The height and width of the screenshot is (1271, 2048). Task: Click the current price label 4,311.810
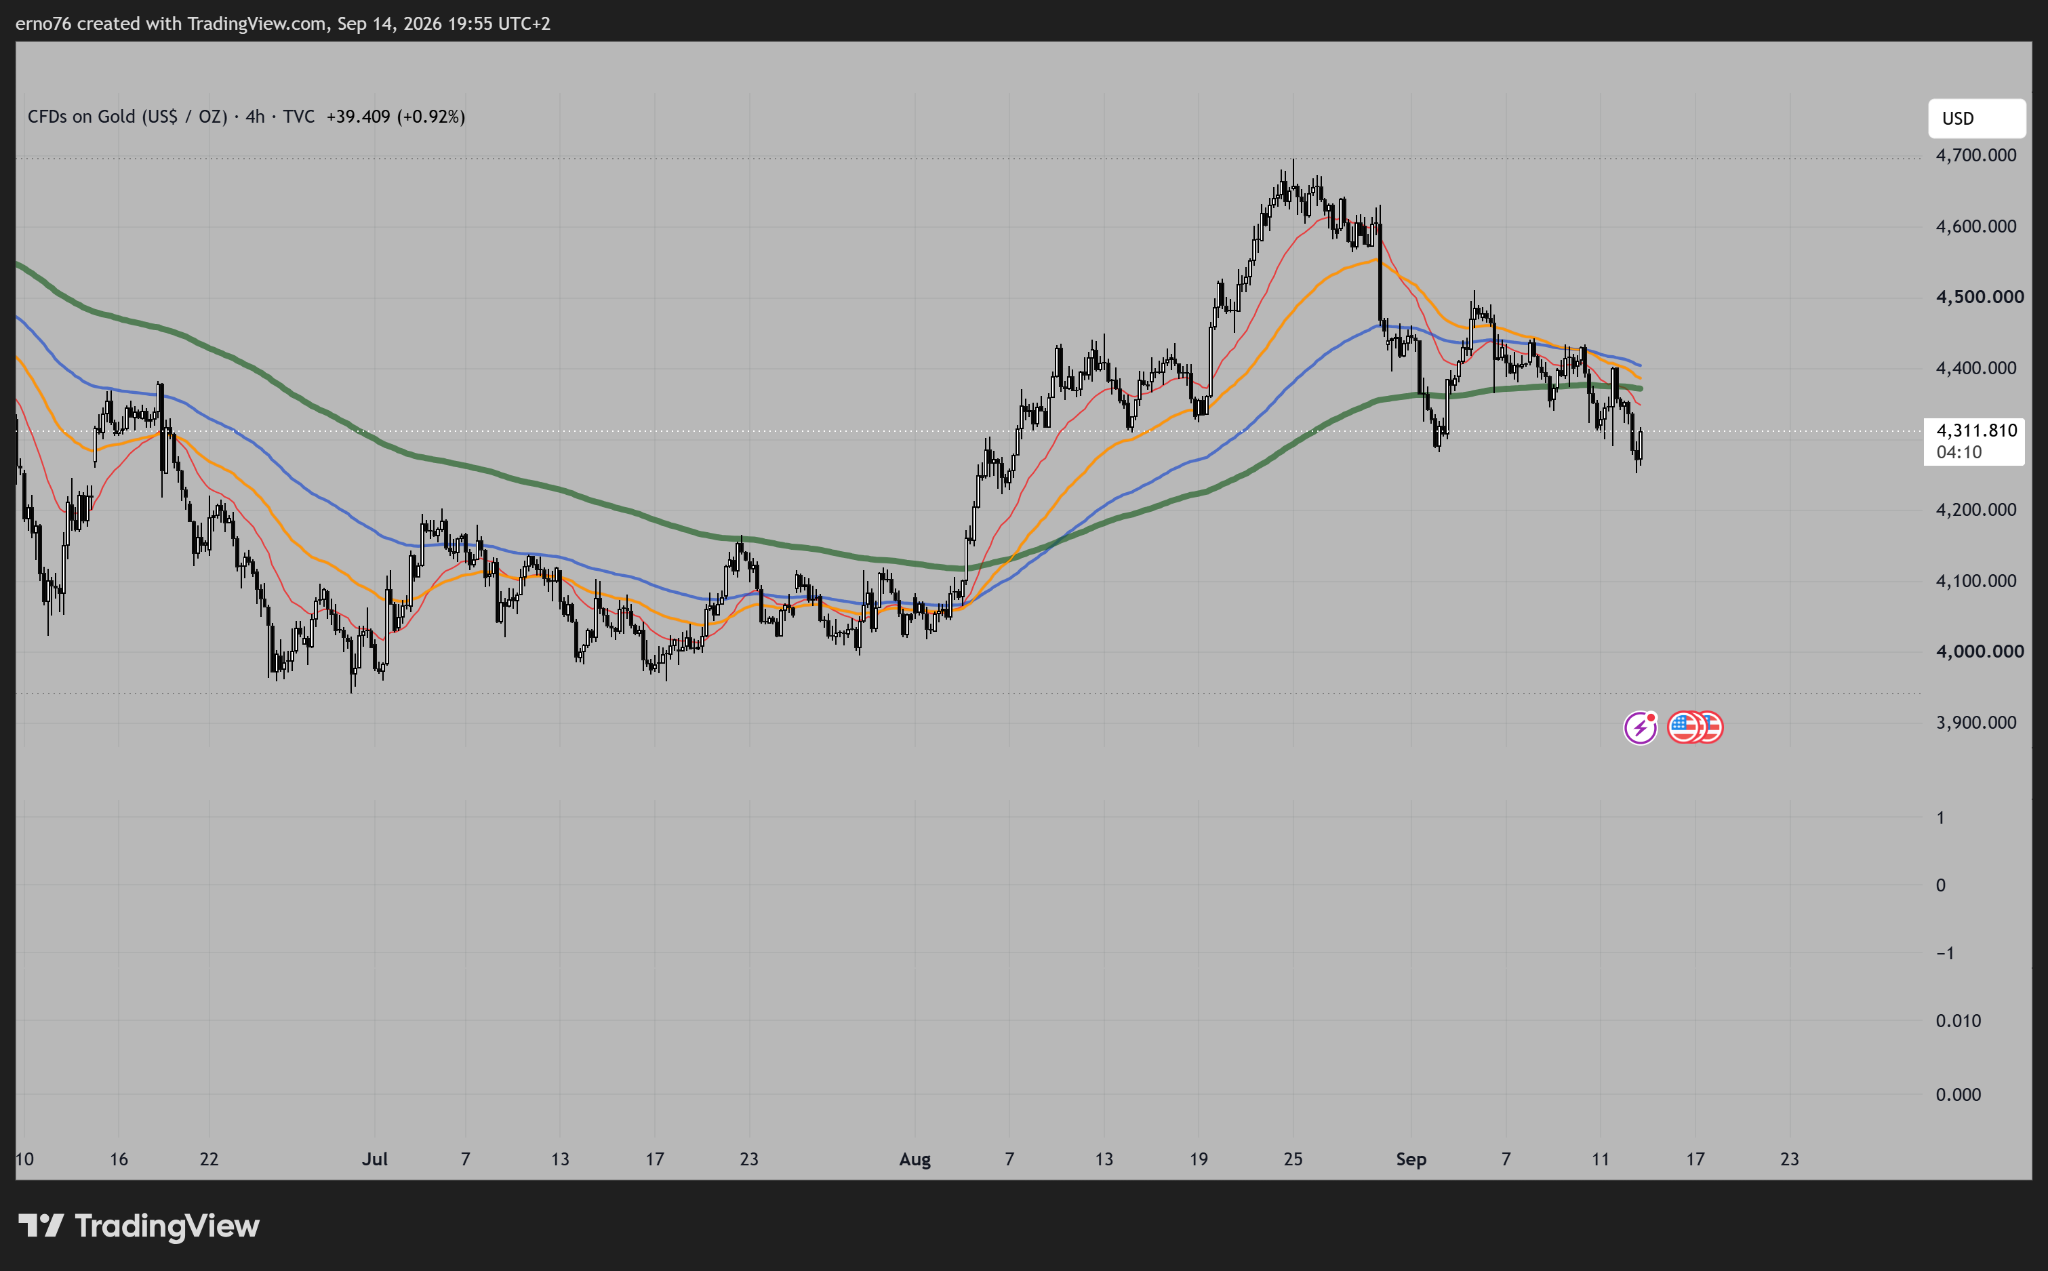click(x=1976, y=431)
